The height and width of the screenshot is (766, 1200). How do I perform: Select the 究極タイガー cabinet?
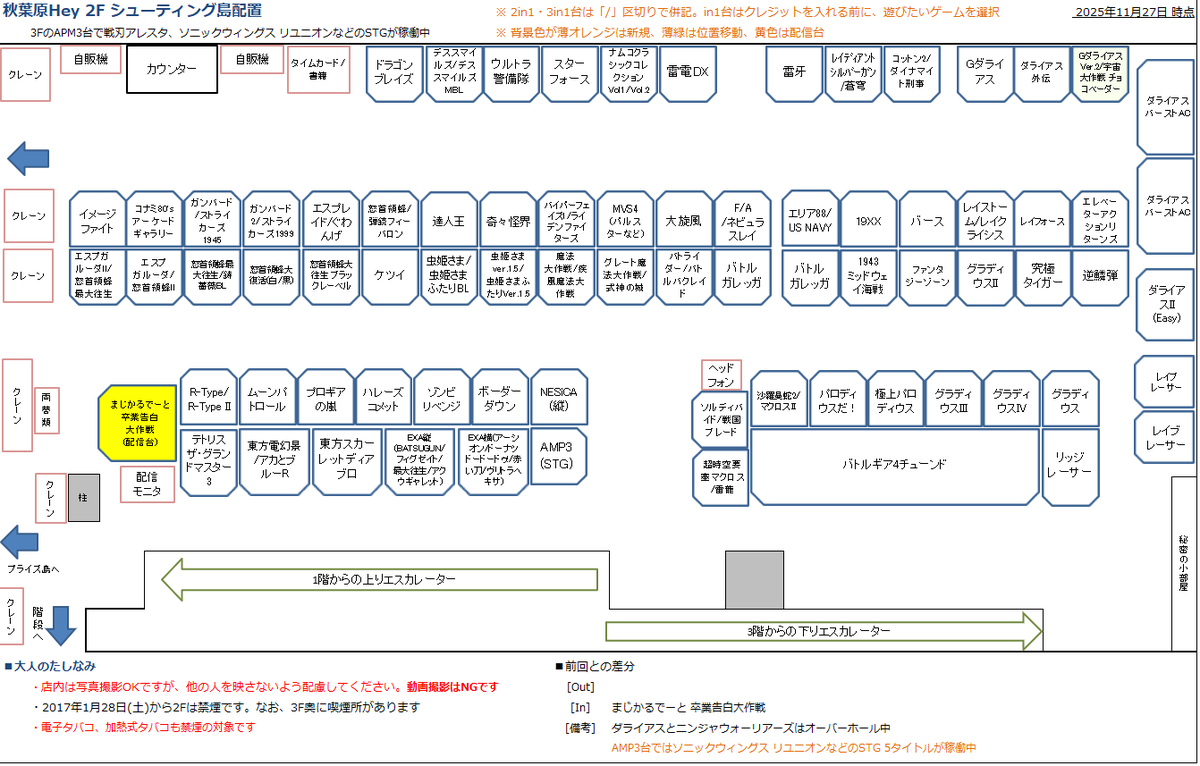point(1044,276)
